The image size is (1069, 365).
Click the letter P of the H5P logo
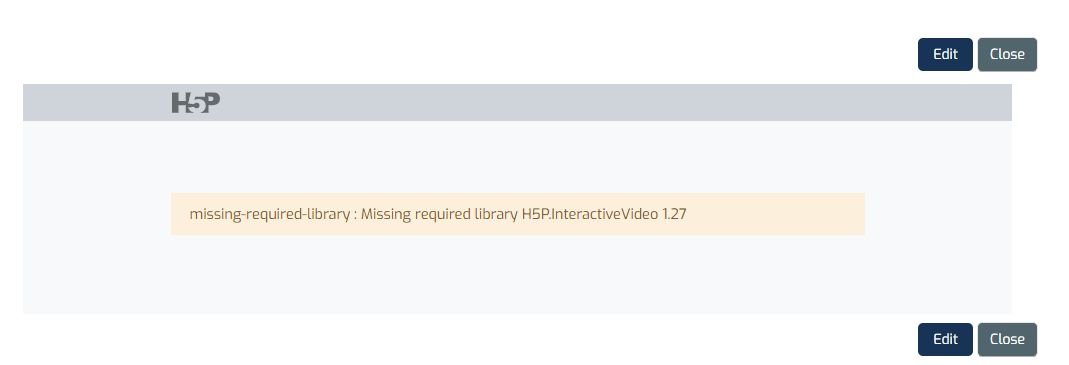coord(211,102)
